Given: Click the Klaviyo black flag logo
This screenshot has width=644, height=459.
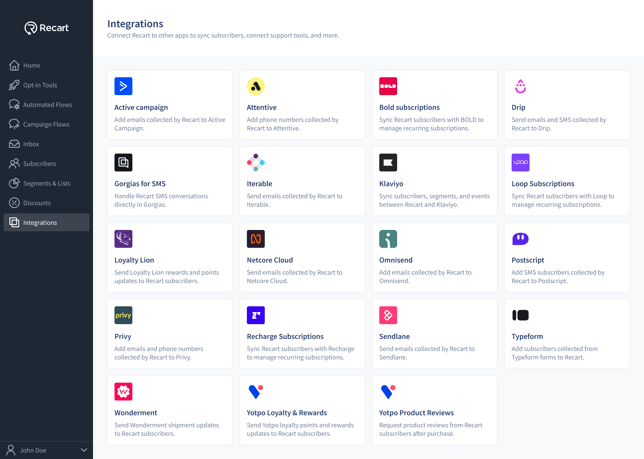Looking at the screenshot, I should (x=388, y=163).
